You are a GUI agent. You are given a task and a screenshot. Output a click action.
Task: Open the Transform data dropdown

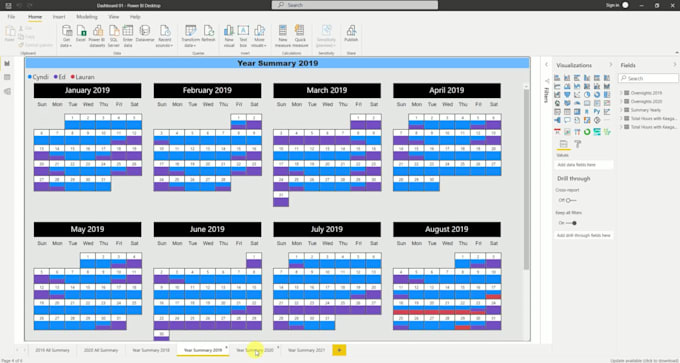(190, 36)
